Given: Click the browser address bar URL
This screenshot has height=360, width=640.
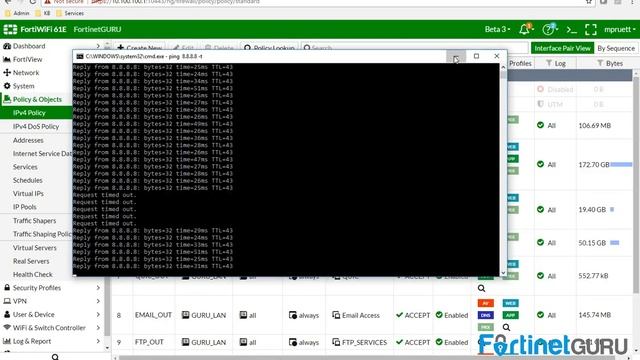Looking at the screenshot, I should click(176, 2).
